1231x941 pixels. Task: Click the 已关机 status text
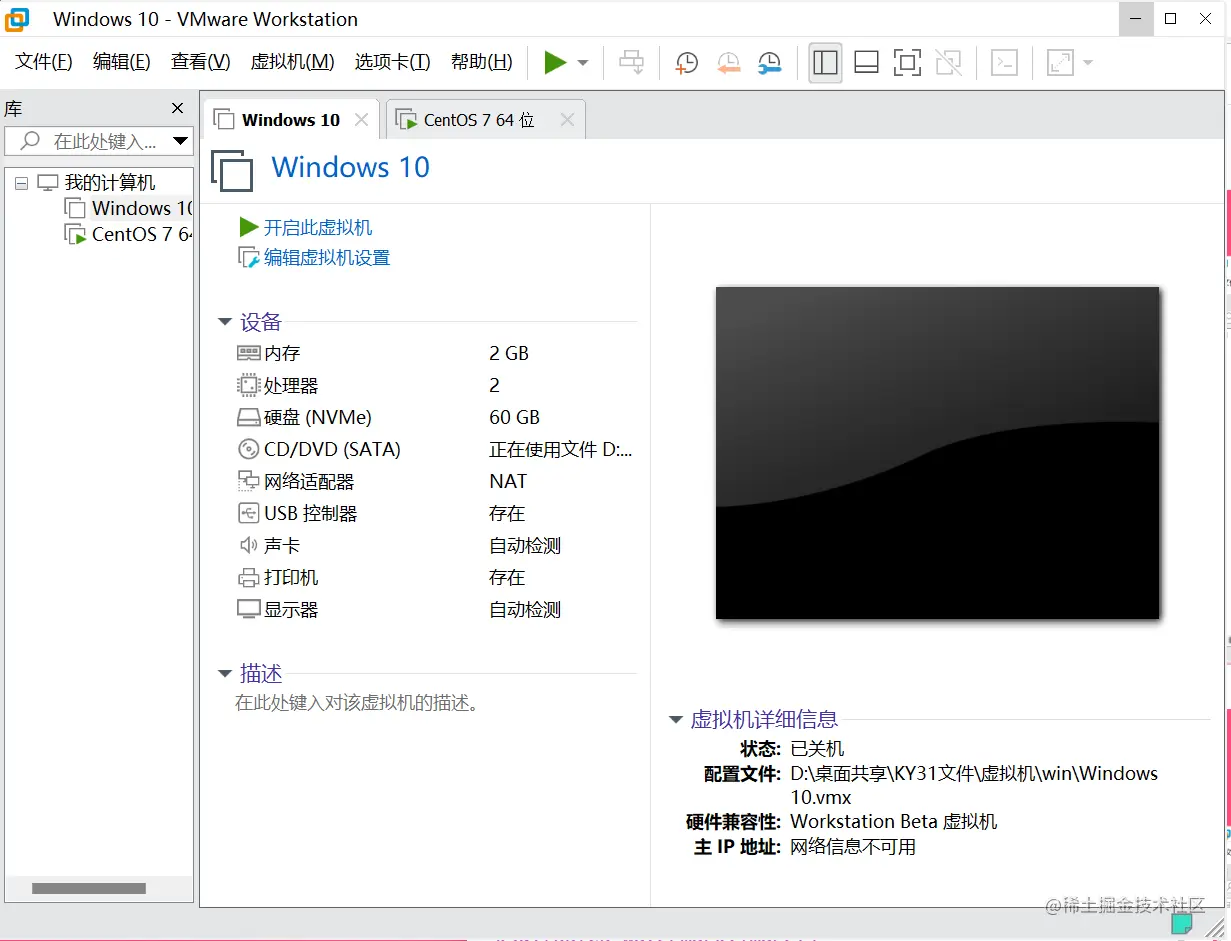[817, 749]
